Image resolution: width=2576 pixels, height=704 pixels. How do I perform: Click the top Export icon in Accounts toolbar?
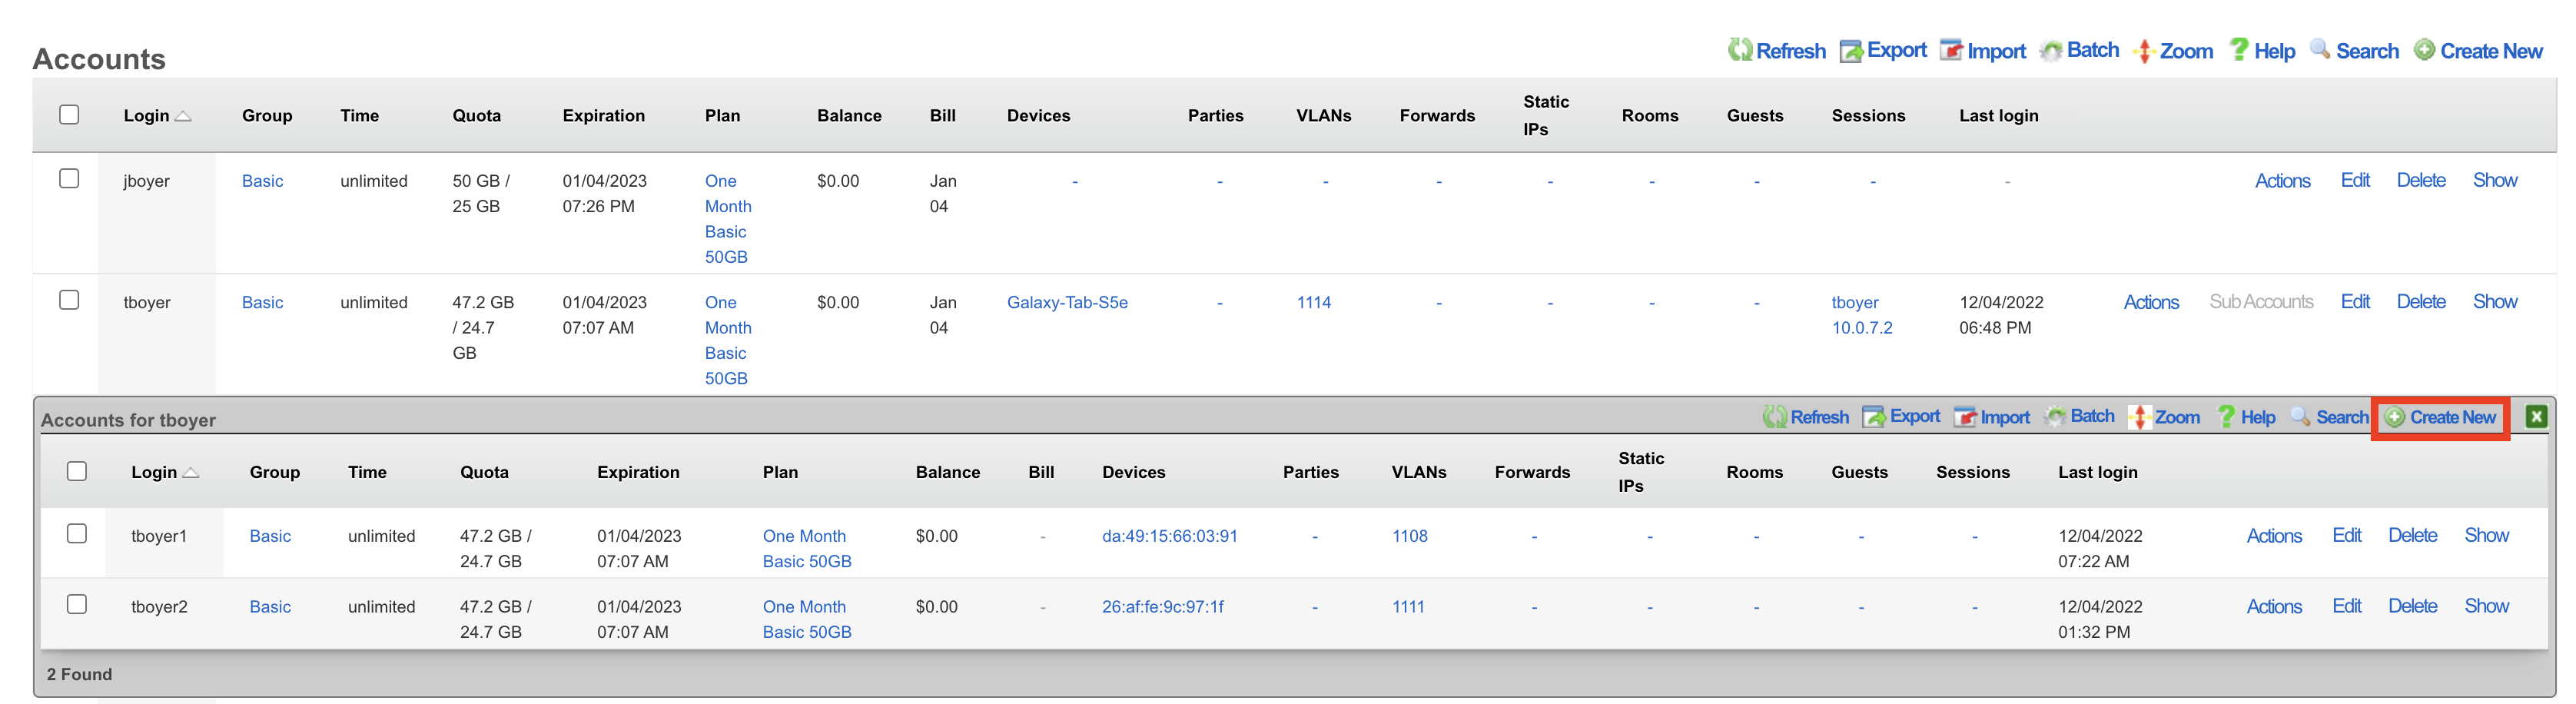click(1851, 50)
